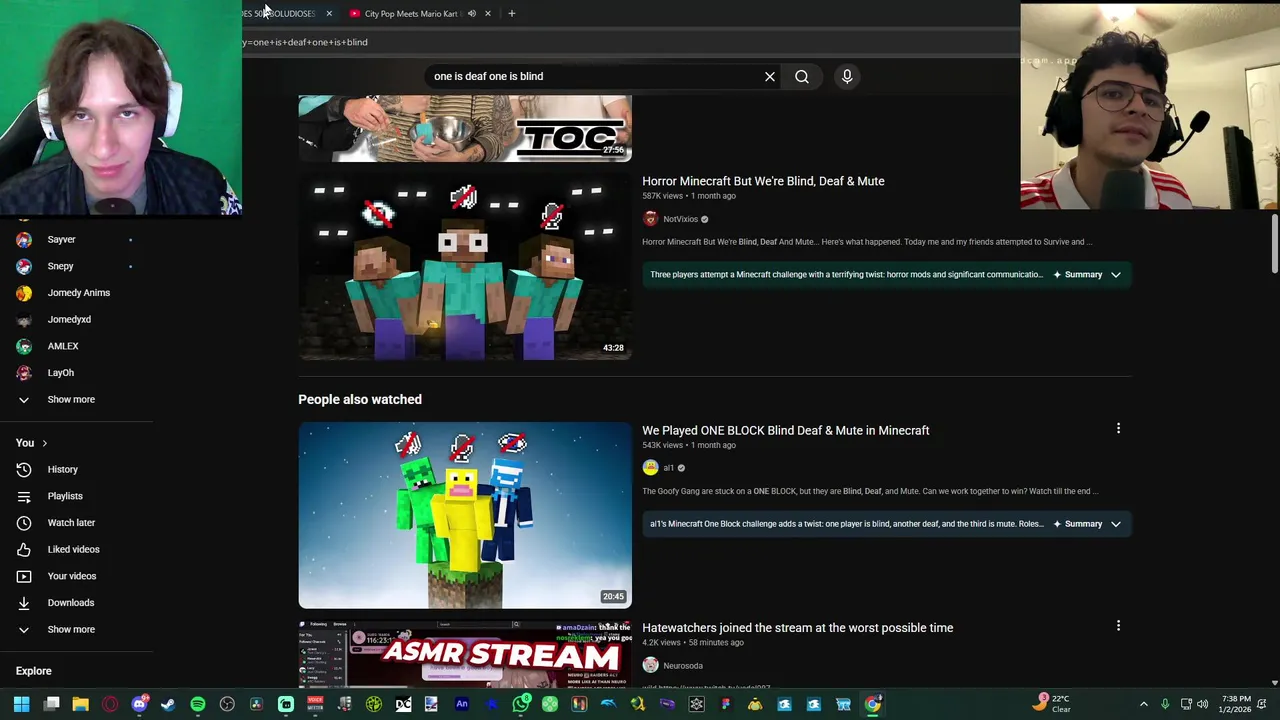This screenshot has width=1280, height=720.
Task: Clear the search box with X
Action: click(770, 76)
